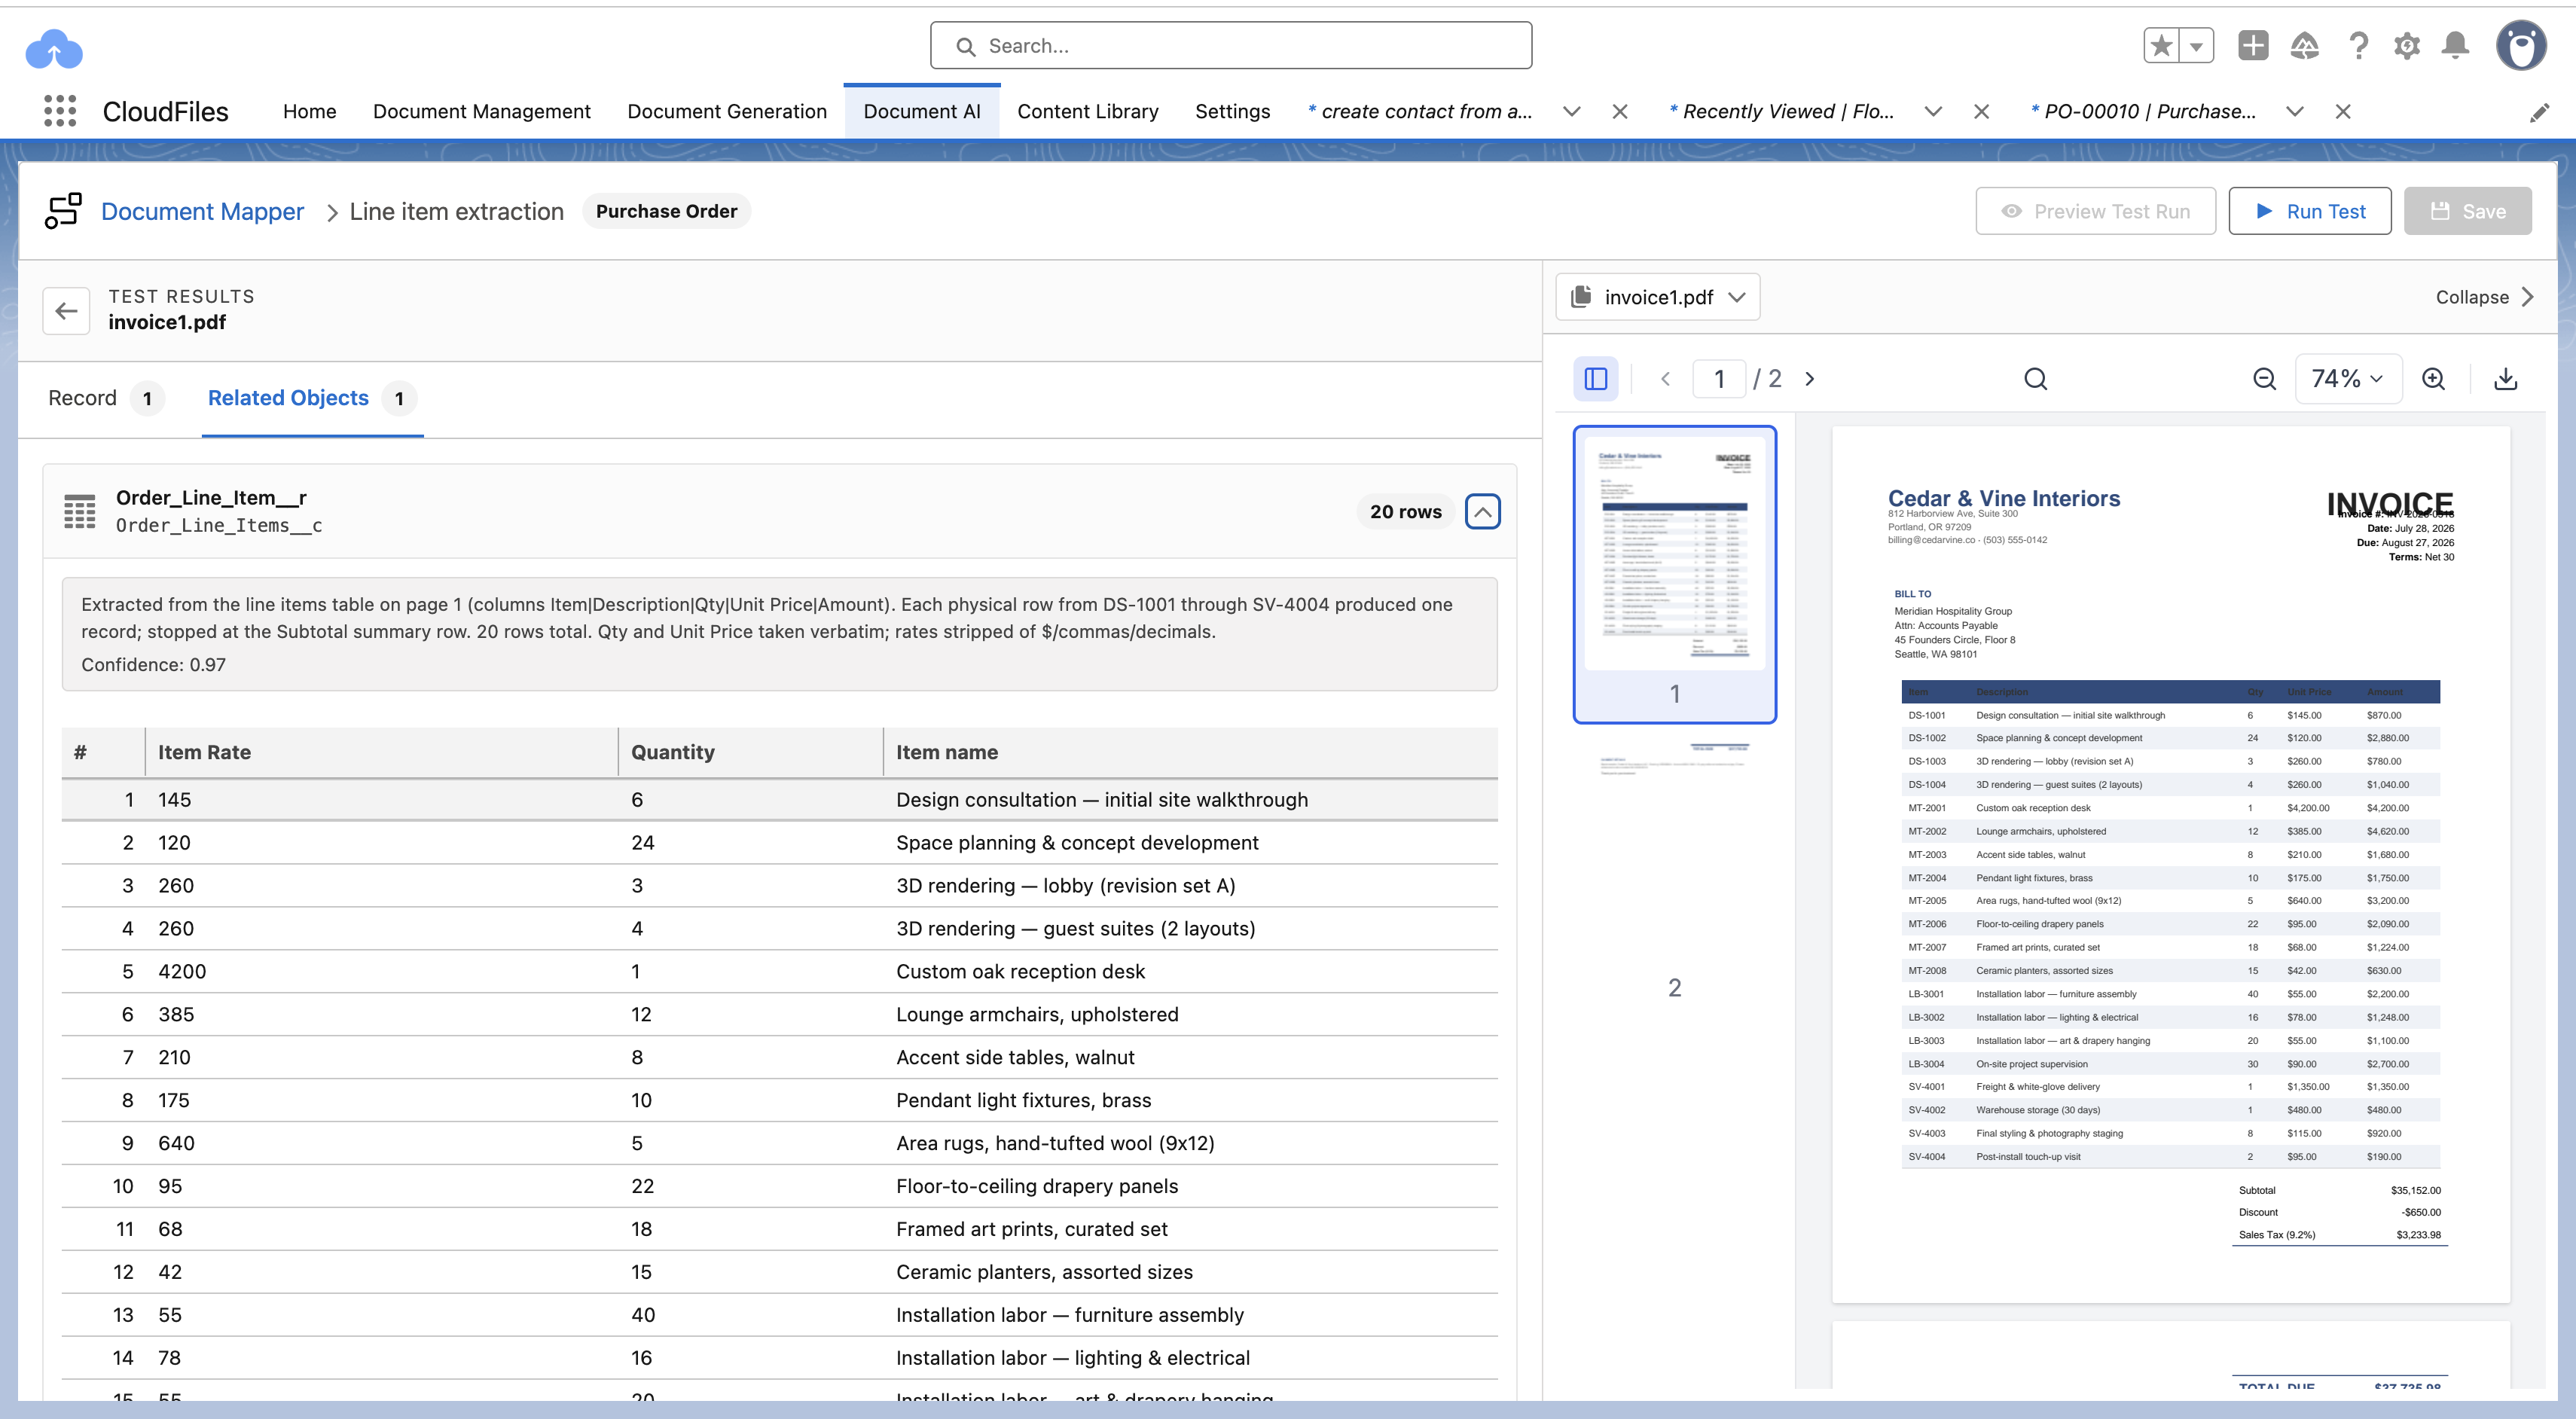Image resolution: width=2576 pixels, height=1419 pixels.
Task: Expand 'create contact from a...' tab menu
Action: pyautogui.click(x=1572, y=112)
